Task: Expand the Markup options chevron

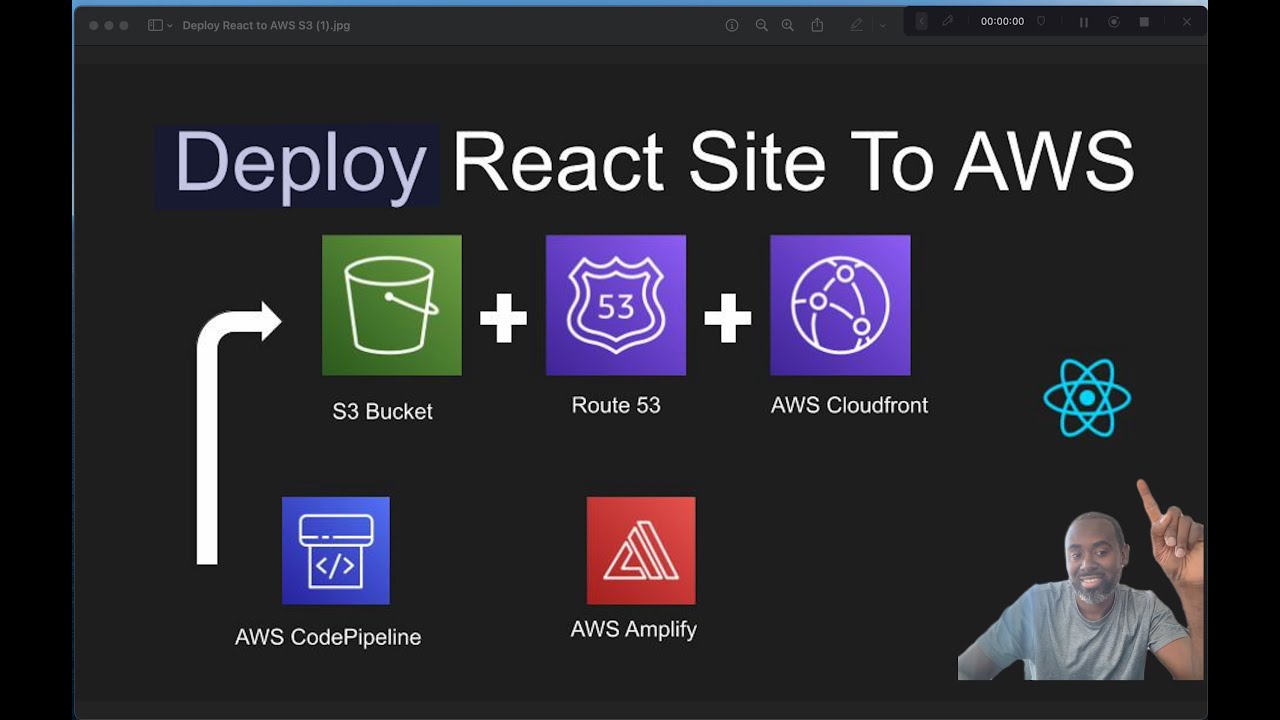Action: (882, 25)
